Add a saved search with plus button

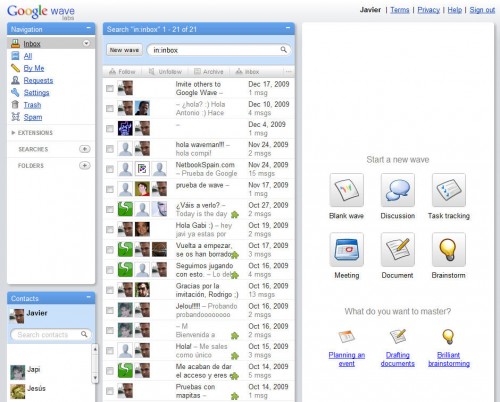[85, 149]
